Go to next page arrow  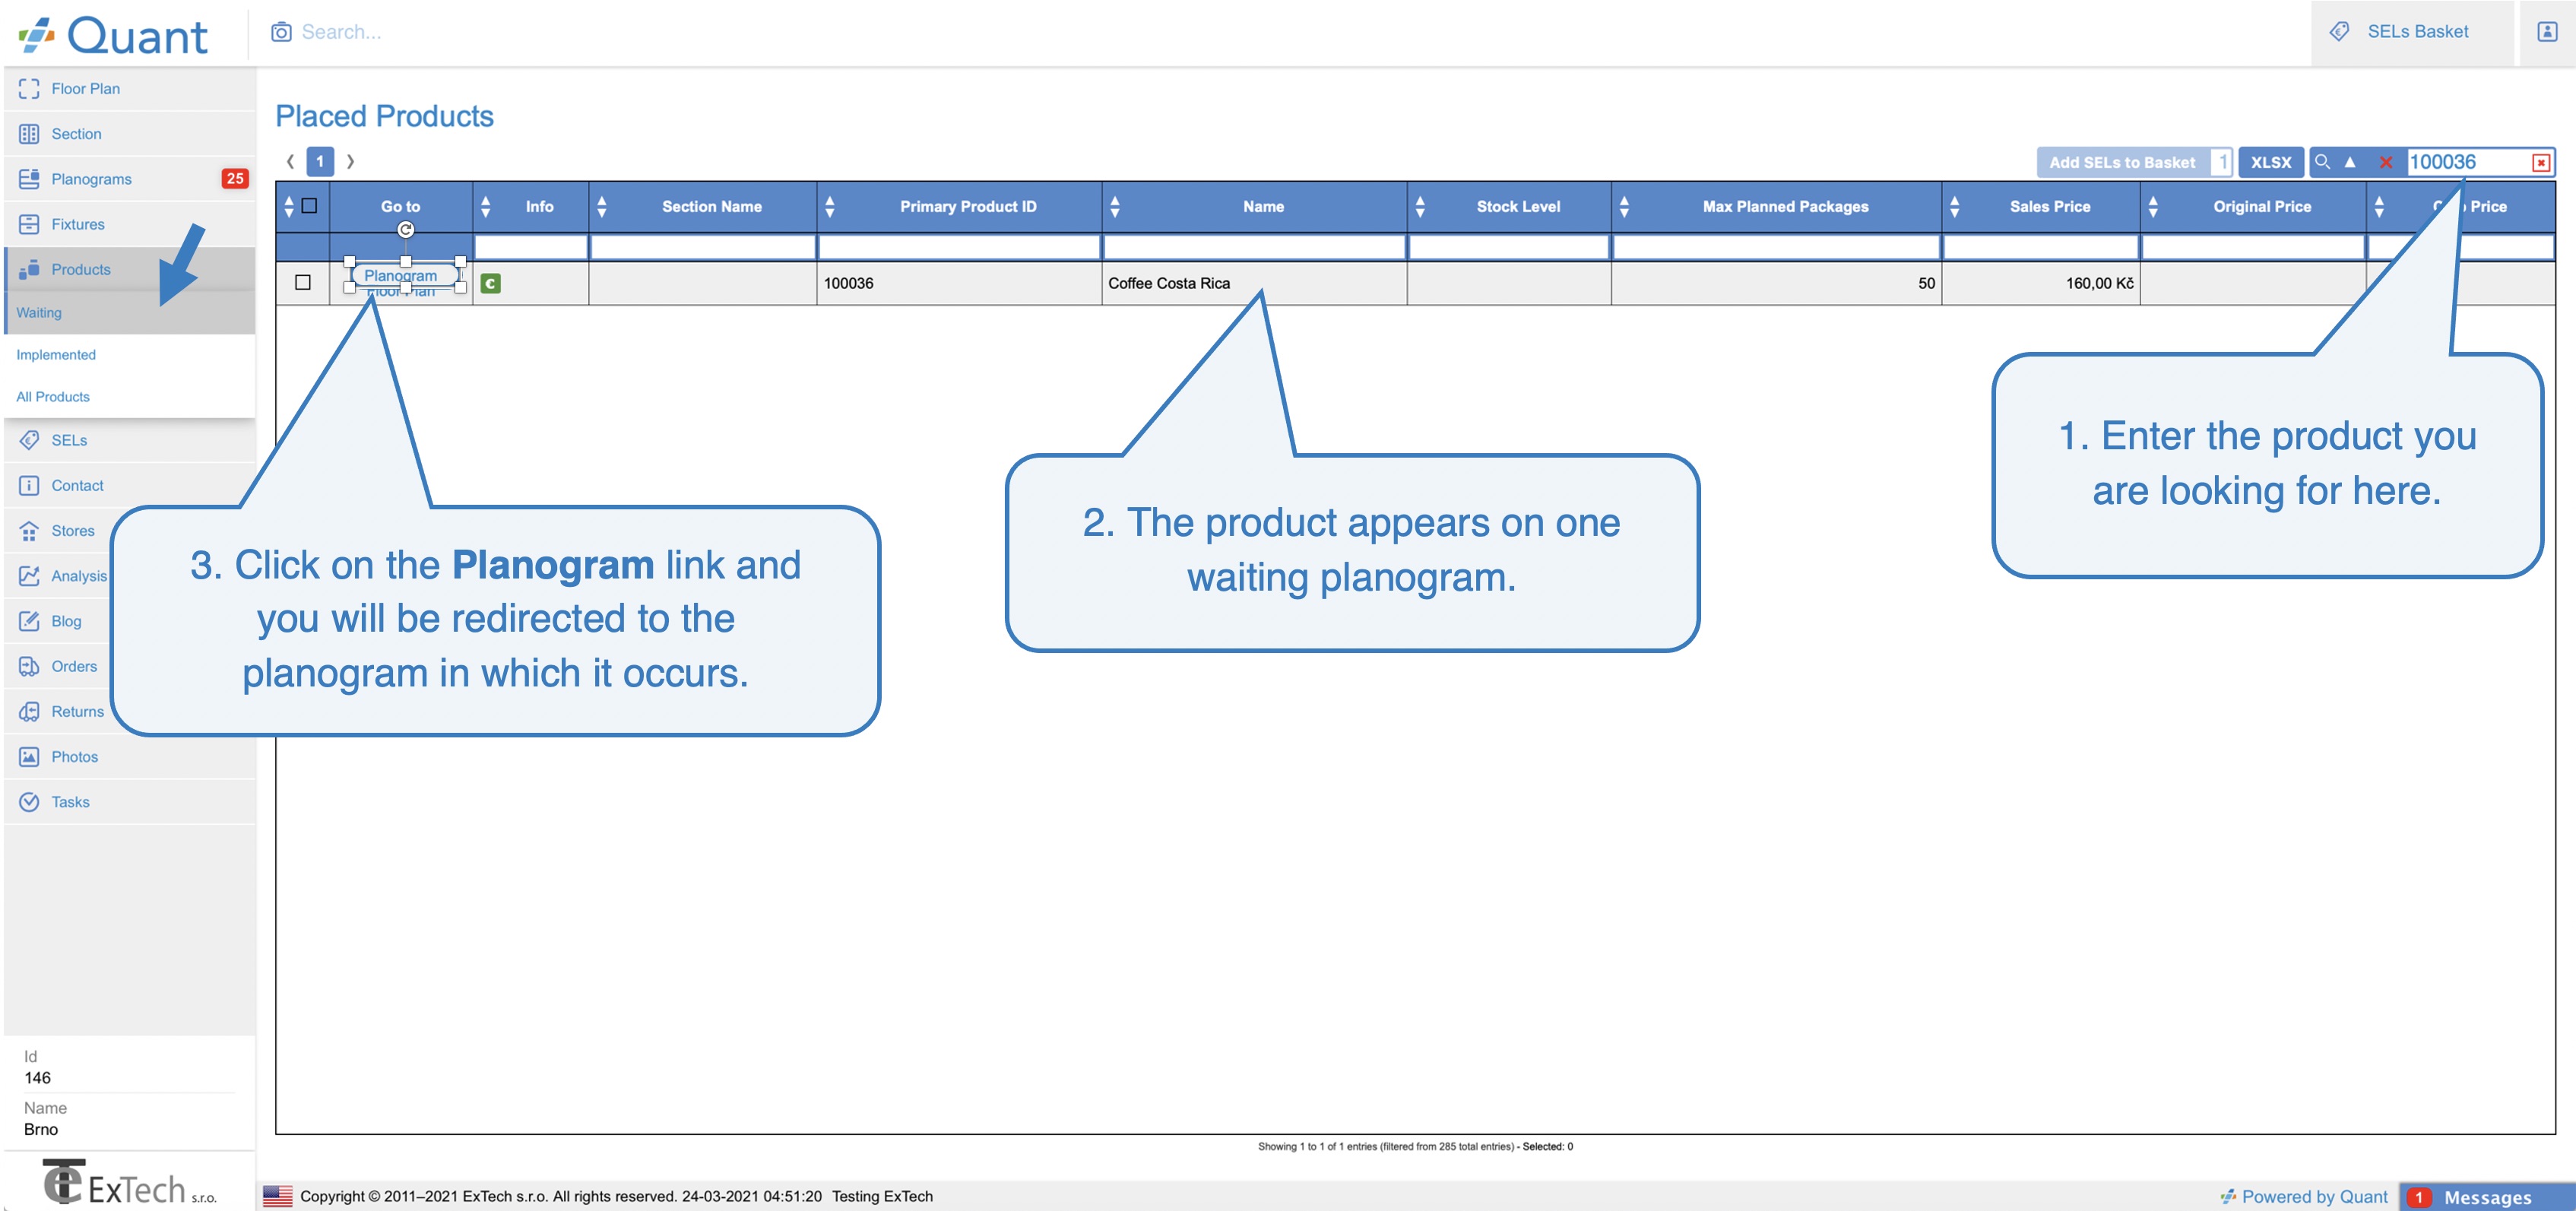point(350,161)
